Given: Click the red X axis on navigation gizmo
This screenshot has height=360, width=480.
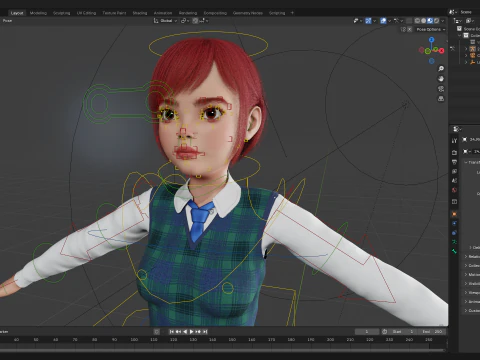Looking at the screenshot, I should (442, 51).
